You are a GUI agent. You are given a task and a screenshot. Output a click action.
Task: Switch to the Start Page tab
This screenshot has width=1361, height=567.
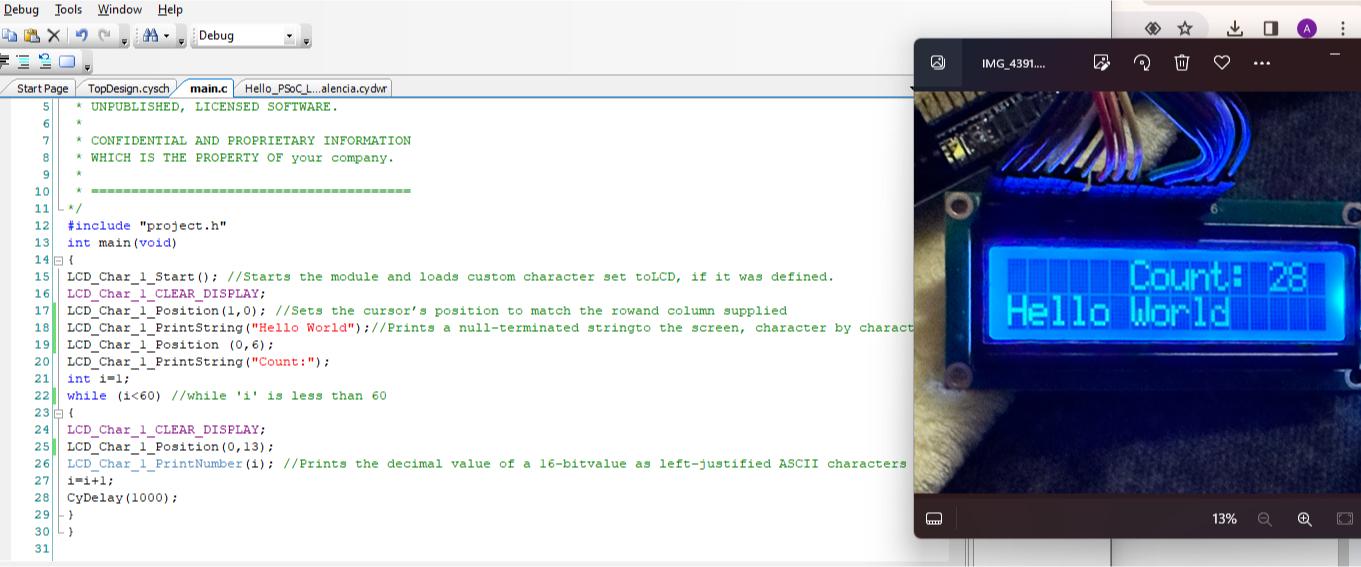click(42, 88)
